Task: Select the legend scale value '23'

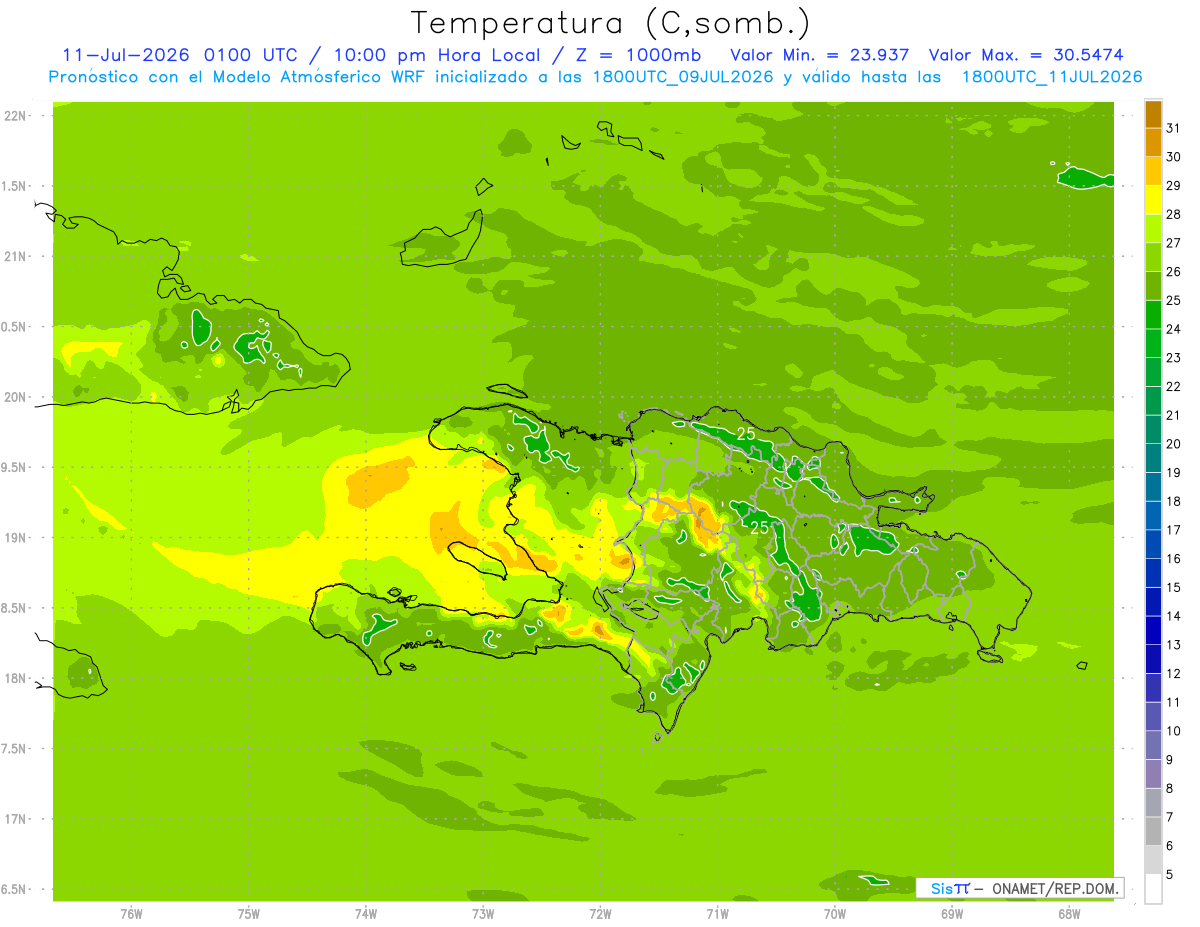Action: pyautogui.click(x=1174, y=358)
